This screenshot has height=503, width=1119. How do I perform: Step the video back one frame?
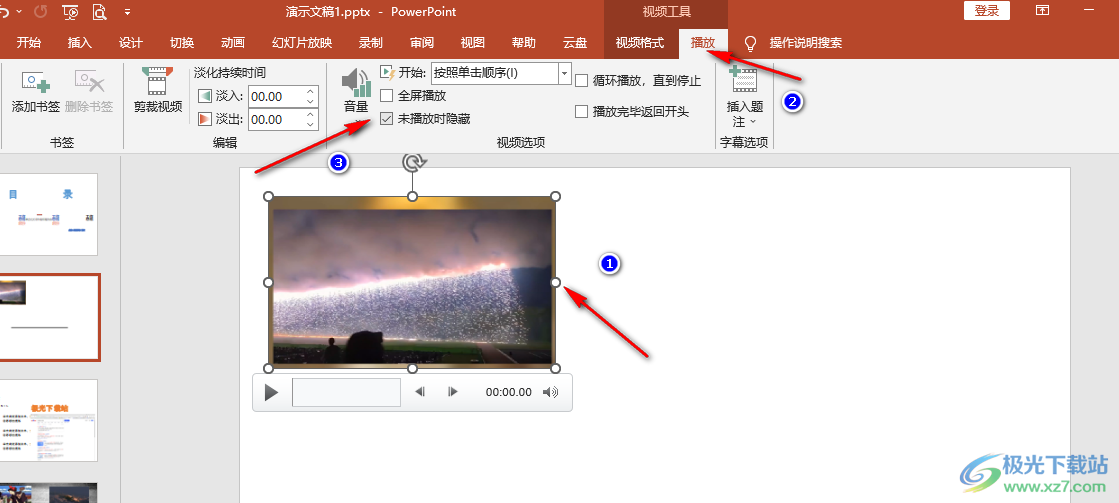coord(421,392)
